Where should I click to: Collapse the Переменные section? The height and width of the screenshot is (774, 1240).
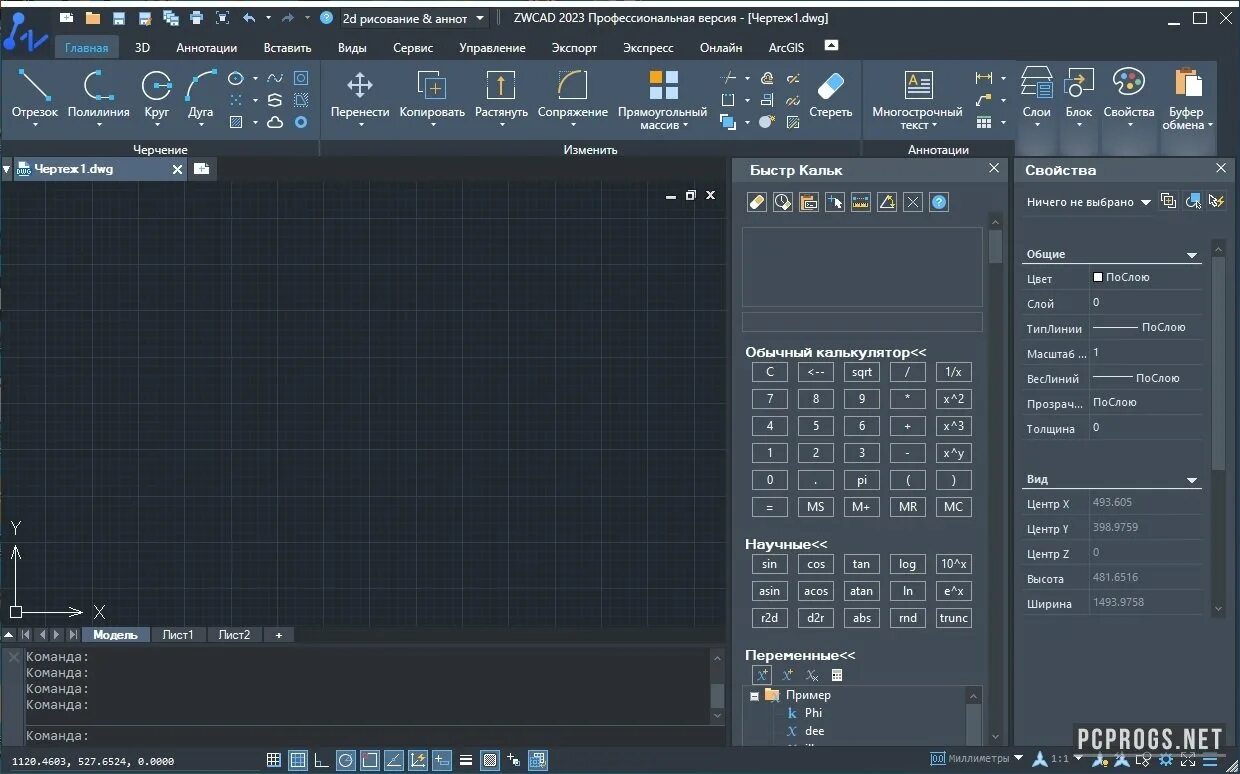coord(800,655)
